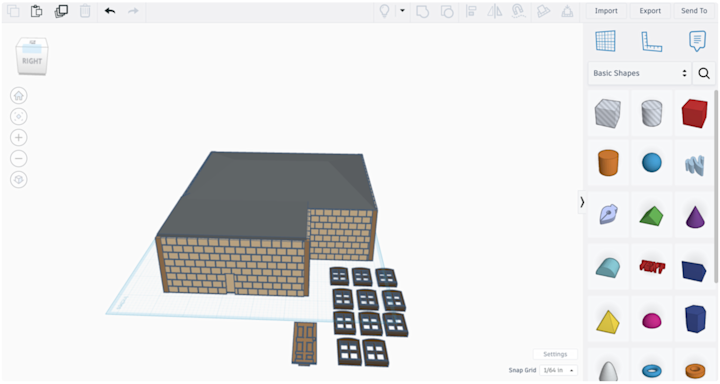Collapse the shapes panel with the chevron
The width and height of the screenshot is (720, 384).
click(582, 202)
